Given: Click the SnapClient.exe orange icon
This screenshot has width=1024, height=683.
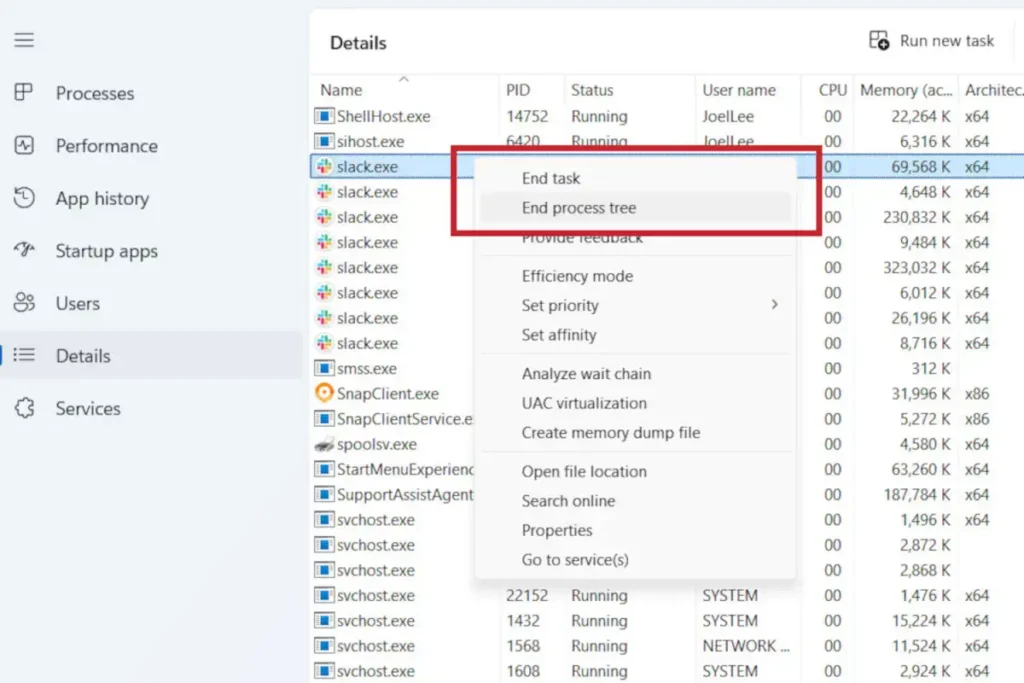Looking at the screenshot, I should tap(324, 393).
